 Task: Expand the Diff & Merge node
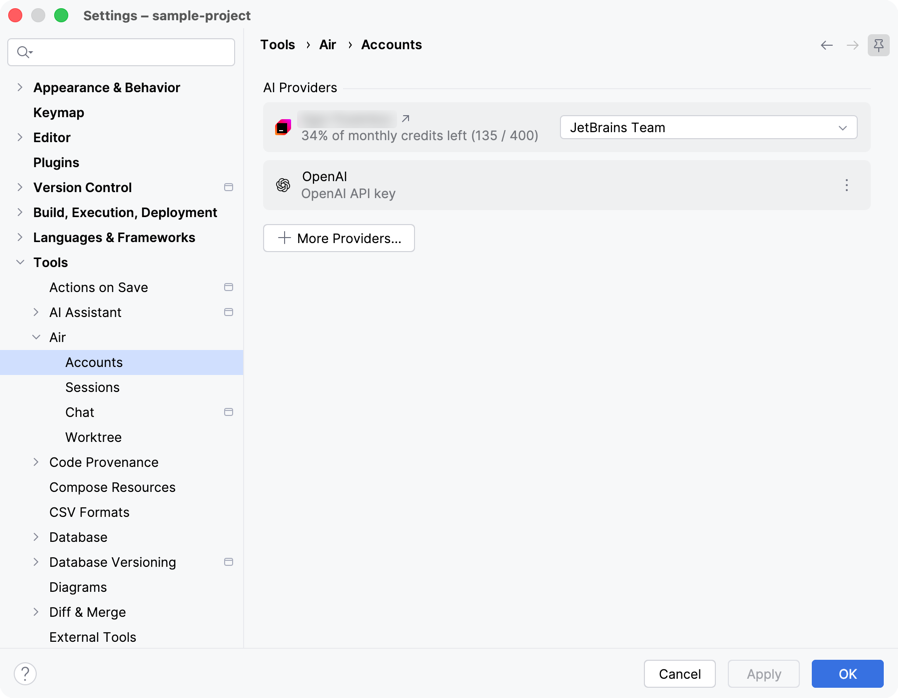(36, 612)
